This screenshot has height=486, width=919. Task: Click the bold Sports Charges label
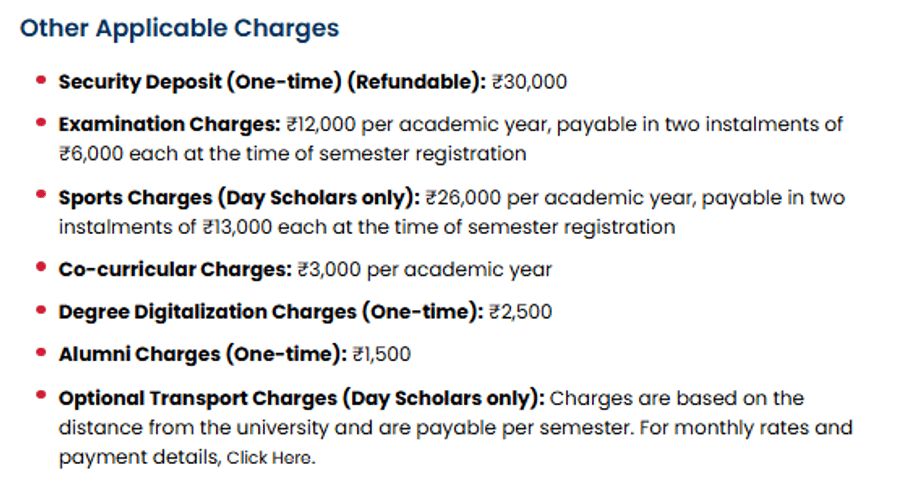coord(239,198)
